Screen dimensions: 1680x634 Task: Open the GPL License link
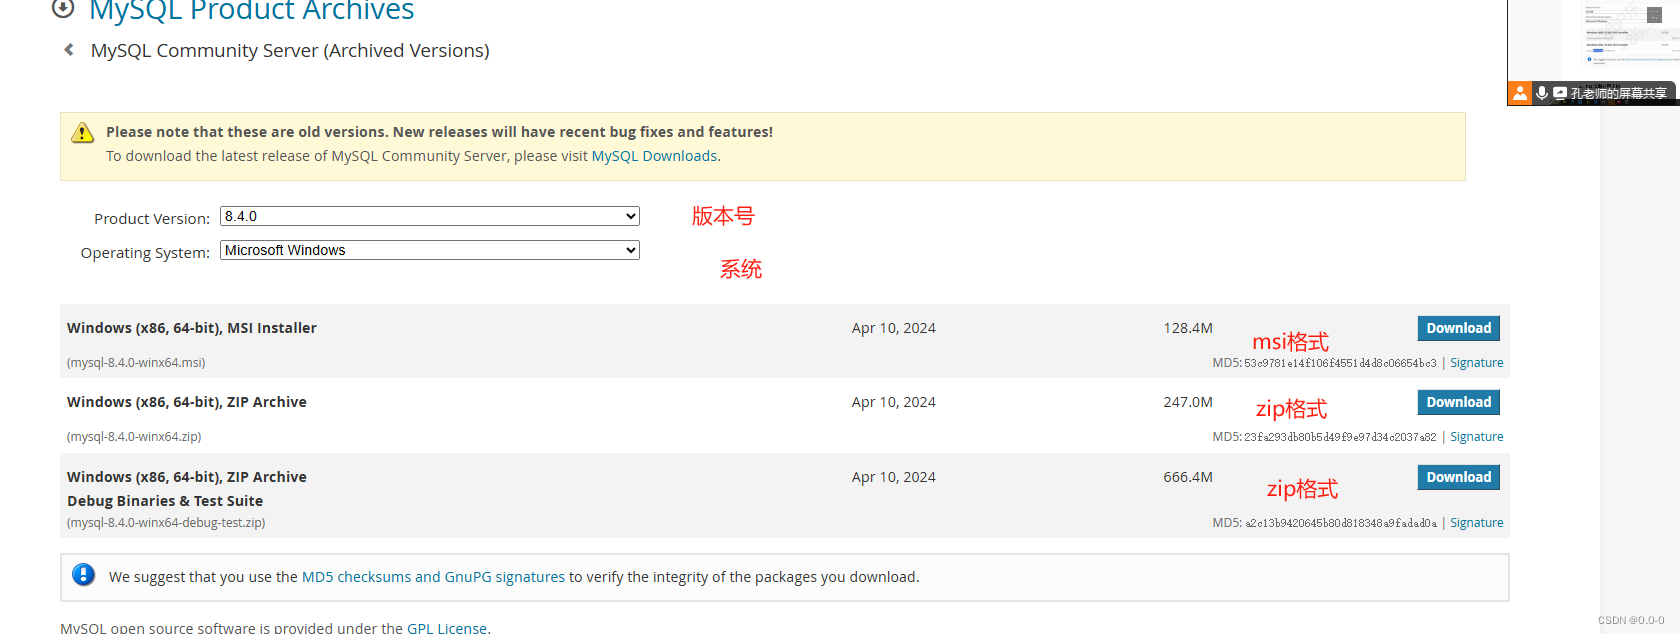[447, 628]
